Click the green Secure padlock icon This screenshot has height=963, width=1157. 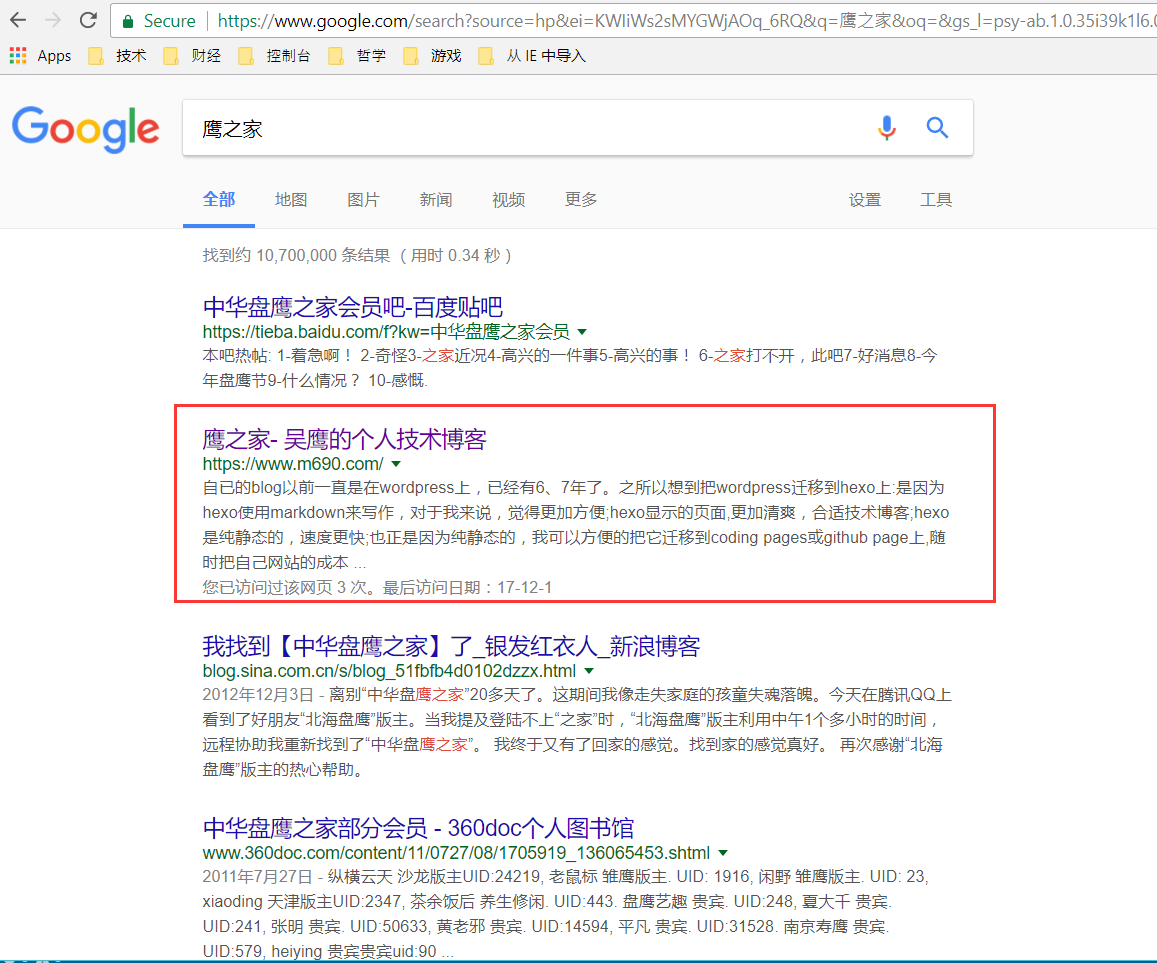[x=128, y=21]
